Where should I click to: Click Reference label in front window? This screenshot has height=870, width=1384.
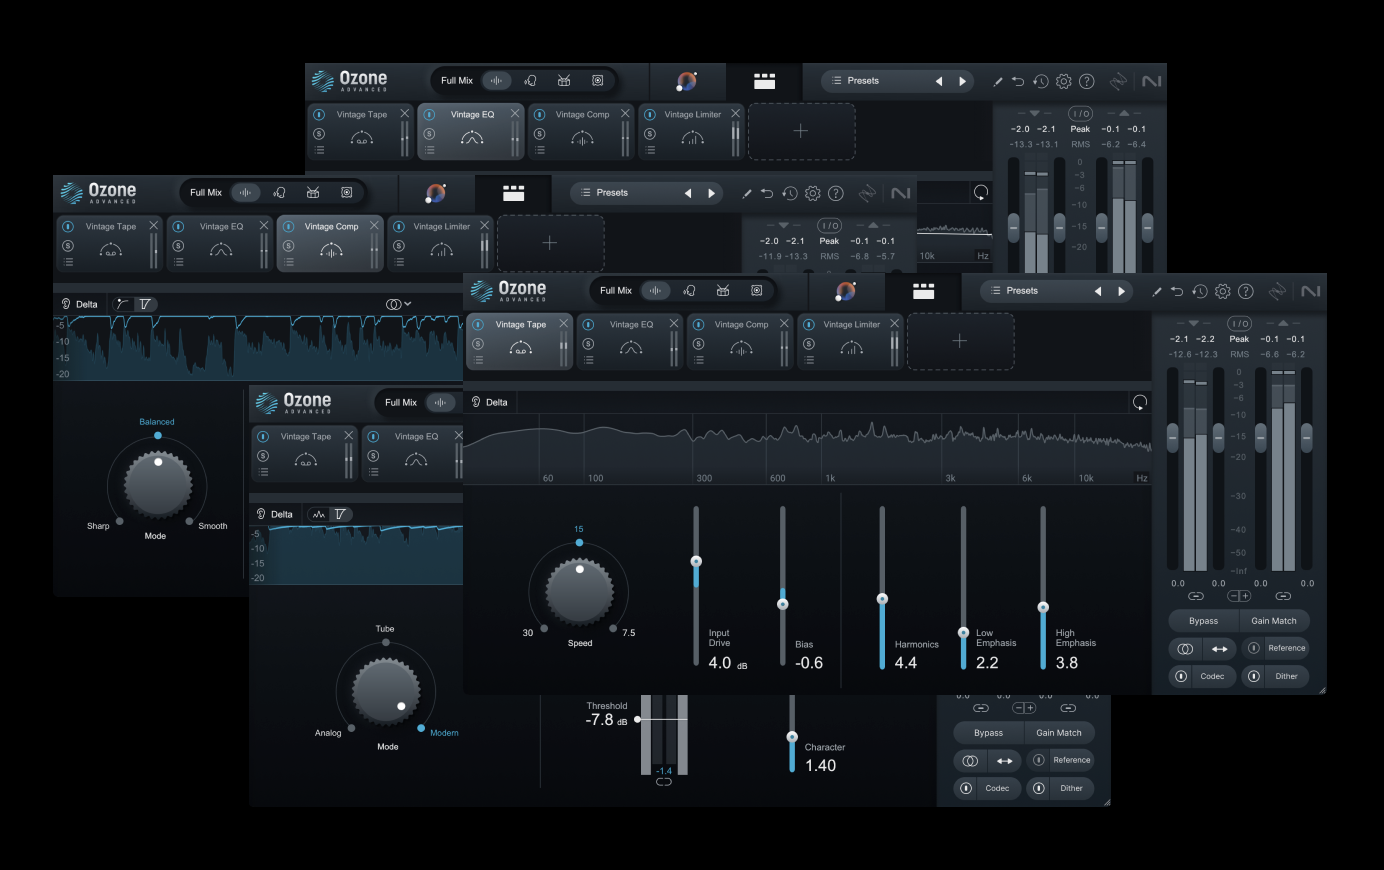click(1287, 648)
